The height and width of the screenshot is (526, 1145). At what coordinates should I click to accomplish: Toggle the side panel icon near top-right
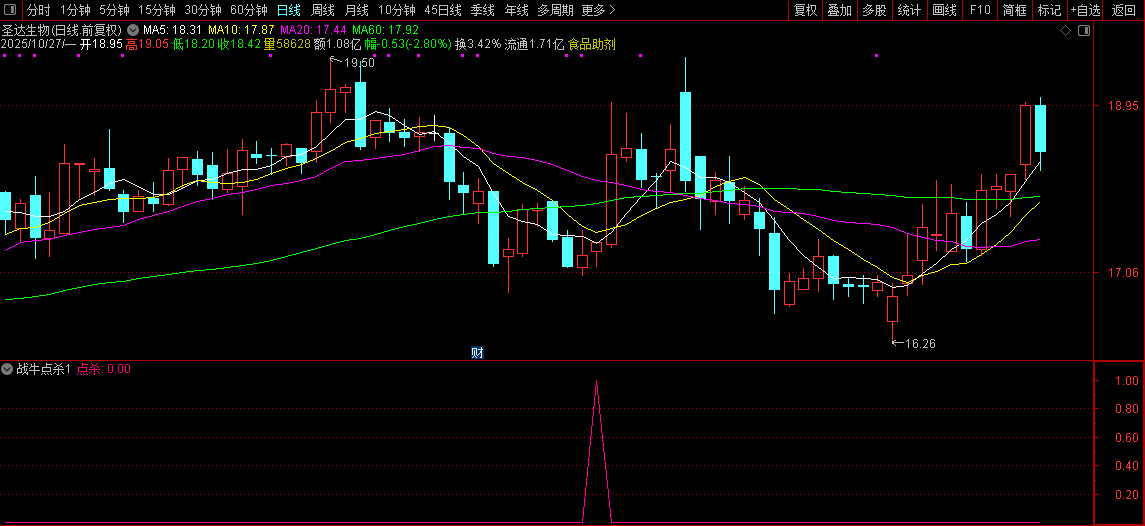tap(1083, 31)
